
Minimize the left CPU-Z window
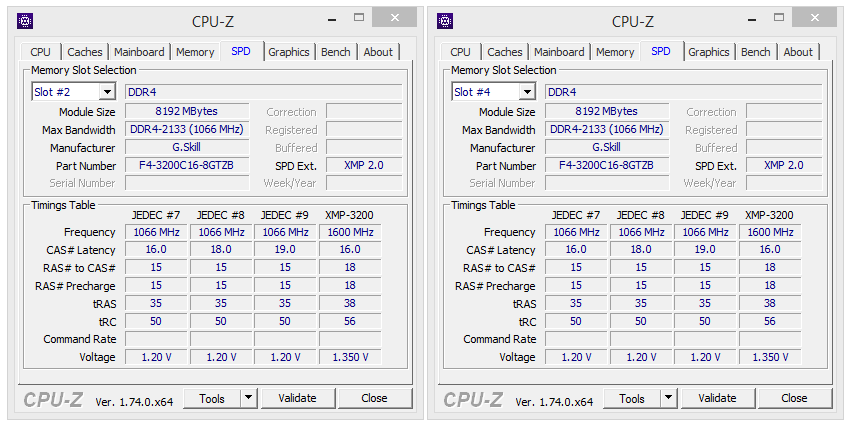pyautogui.click(x=332, y=19)
